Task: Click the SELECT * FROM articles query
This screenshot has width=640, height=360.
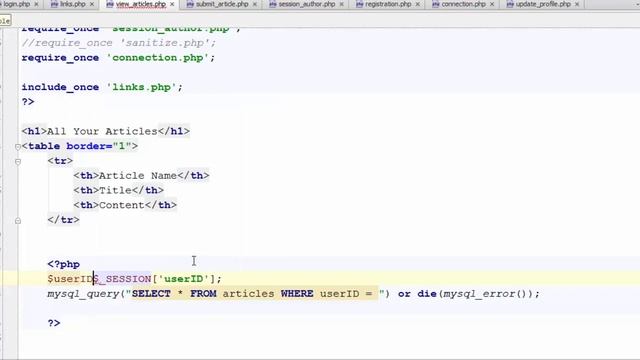Action: pos(252,294)
